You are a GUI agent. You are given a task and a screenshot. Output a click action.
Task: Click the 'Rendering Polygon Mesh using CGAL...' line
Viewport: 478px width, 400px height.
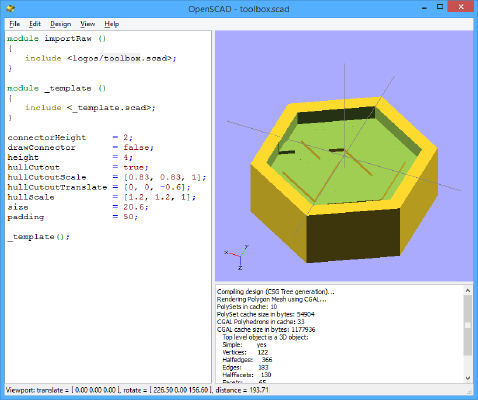tap(271, 299)
